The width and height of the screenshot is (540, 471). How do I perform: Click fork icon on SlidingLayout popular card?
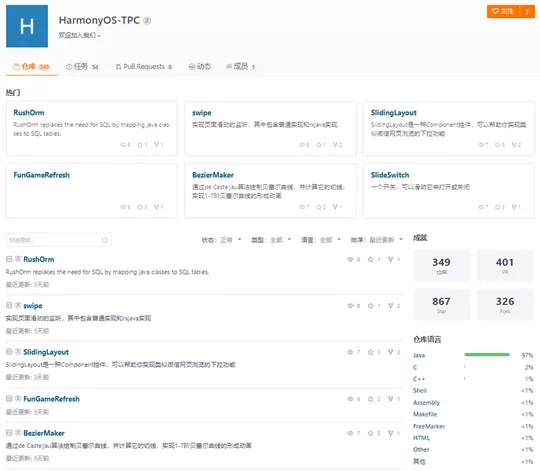point(514,145)
